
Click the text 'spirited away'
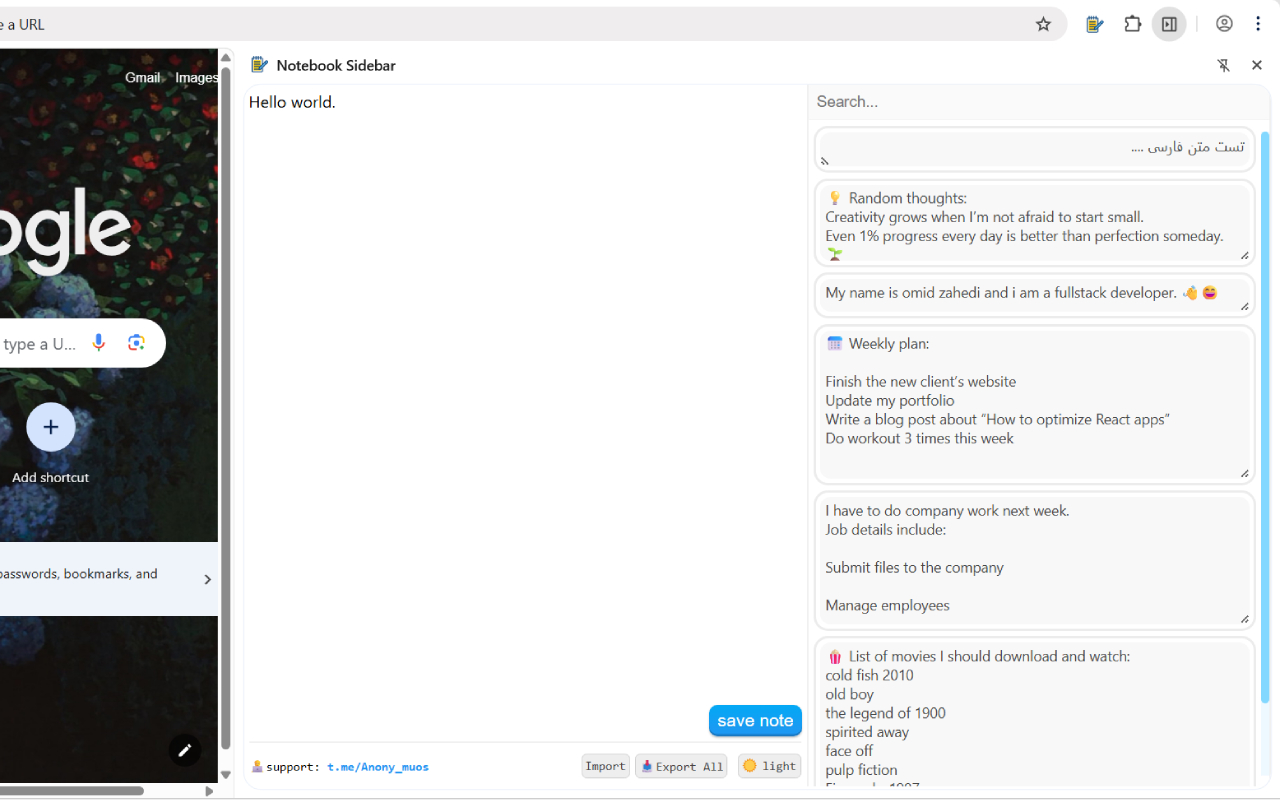coord(867,732)
